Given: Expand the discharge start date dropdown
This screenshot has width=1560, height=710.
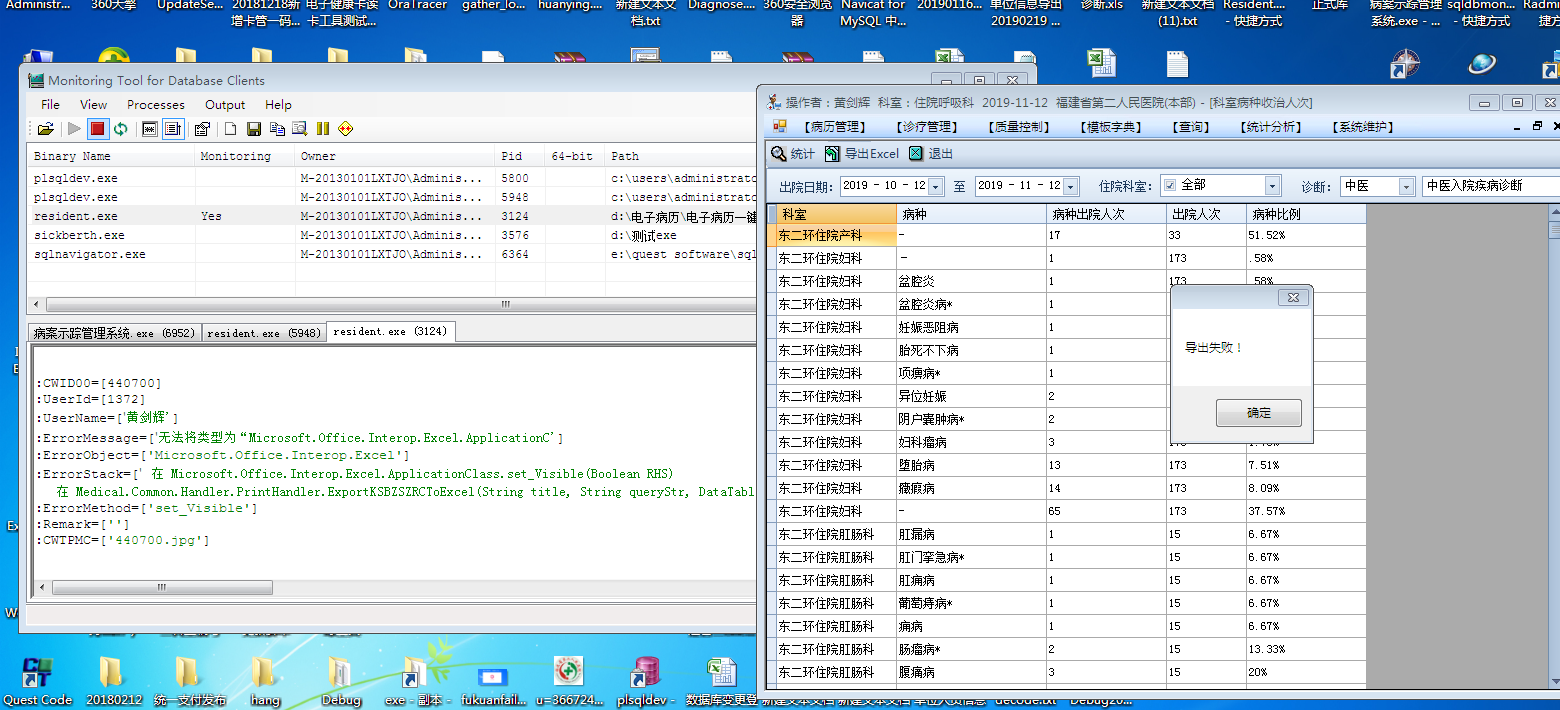Looking at the screenshot, I should click(935, 186).
